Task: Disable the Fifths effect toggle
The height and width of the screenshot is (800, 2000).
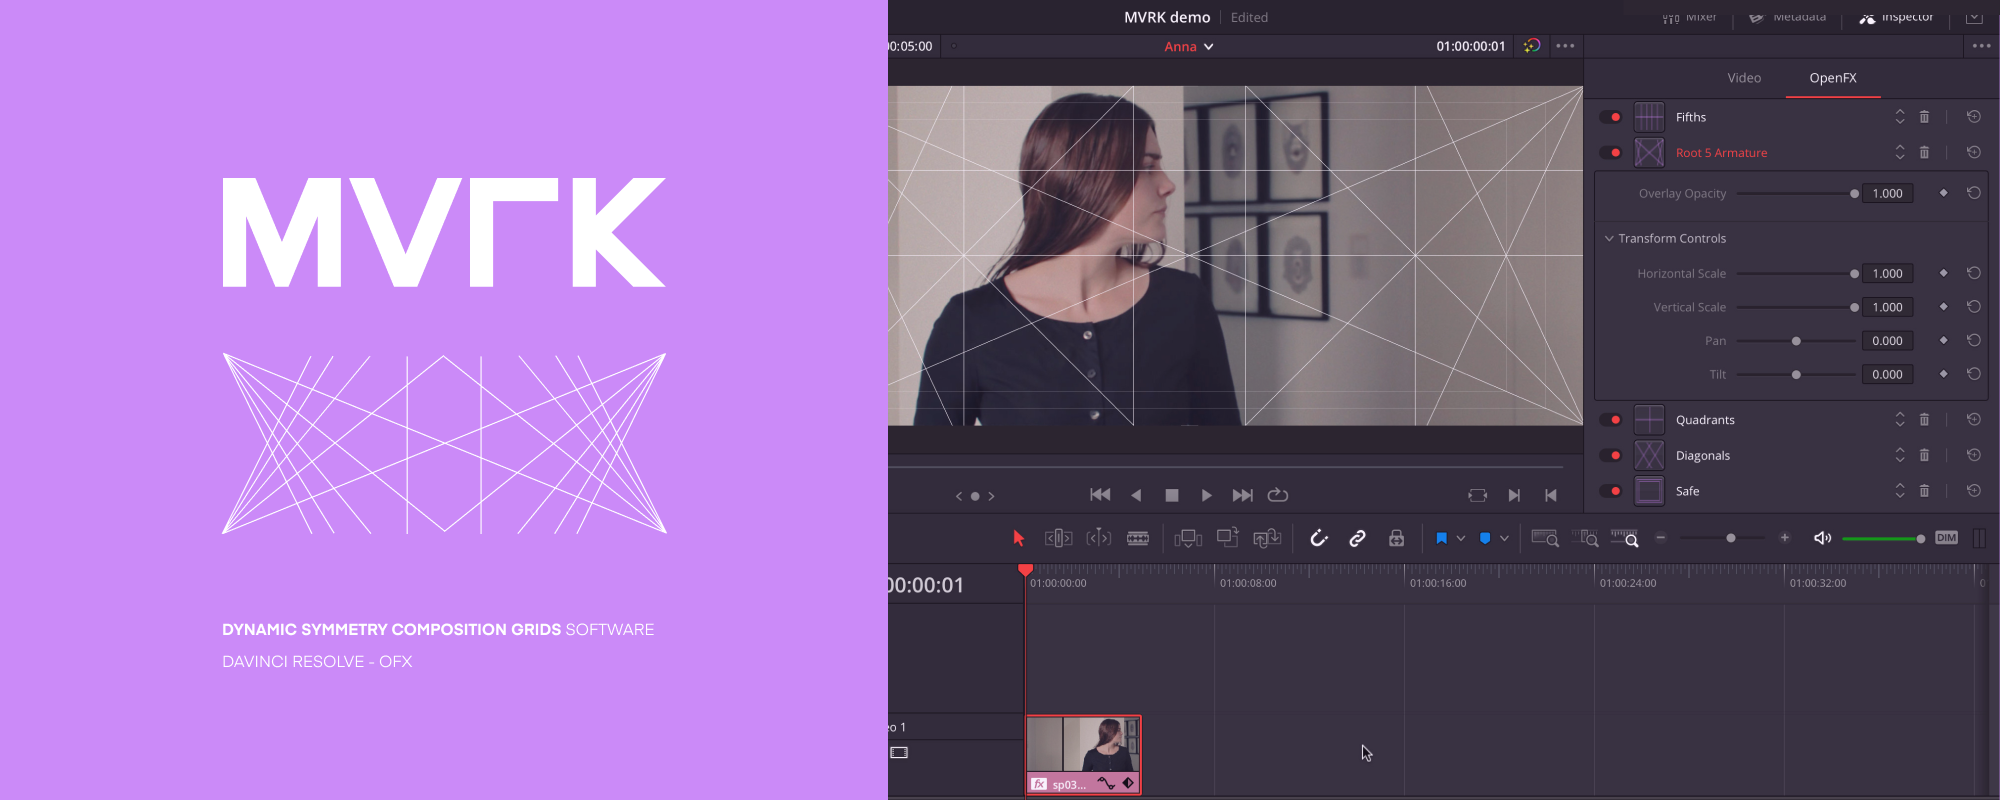Action: 1610,117
